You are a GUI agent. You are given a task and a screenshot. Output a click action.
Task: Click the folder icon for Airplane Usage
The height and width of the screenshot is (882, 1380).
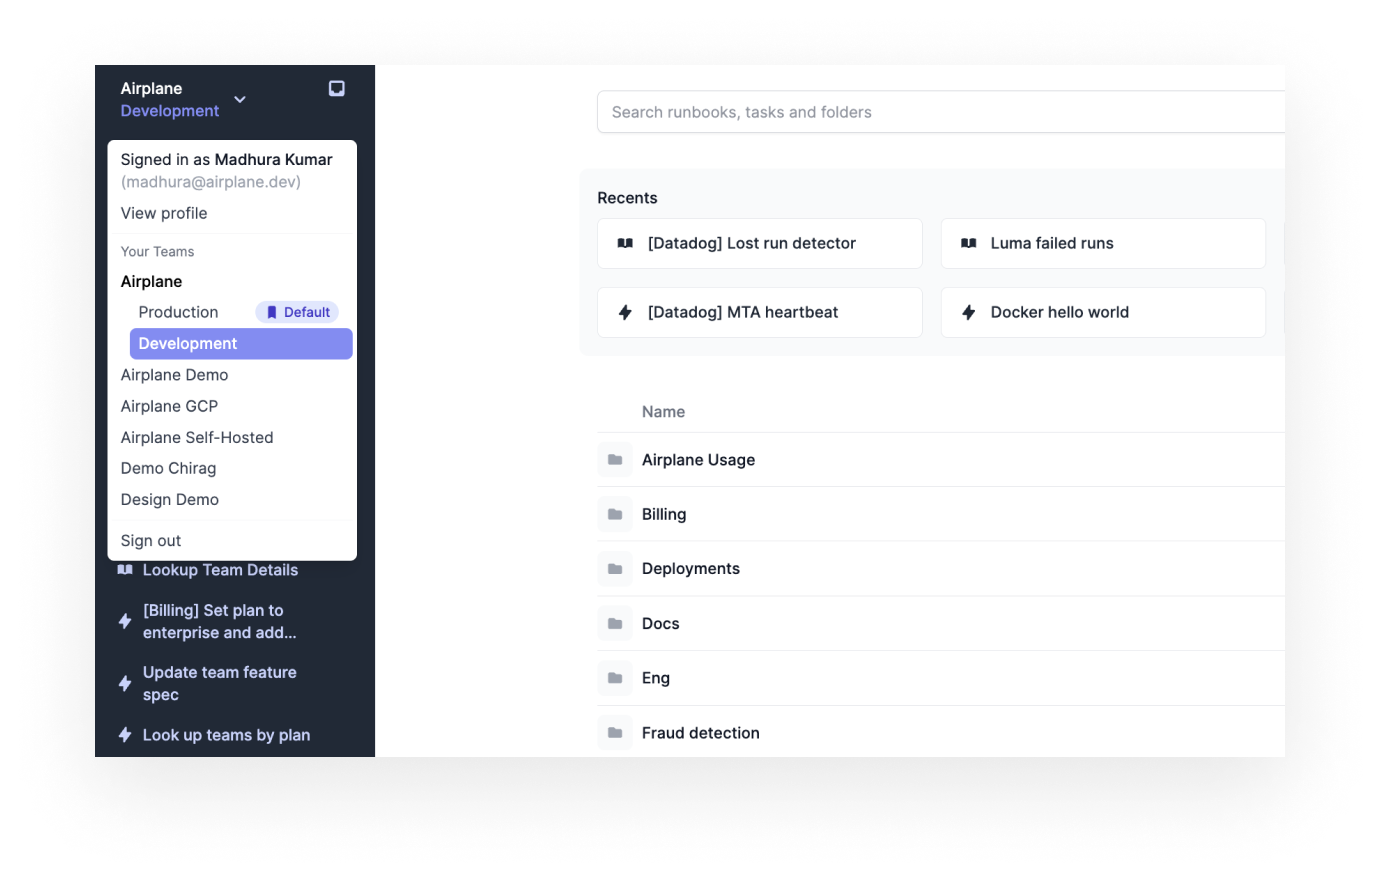(615, 460)
